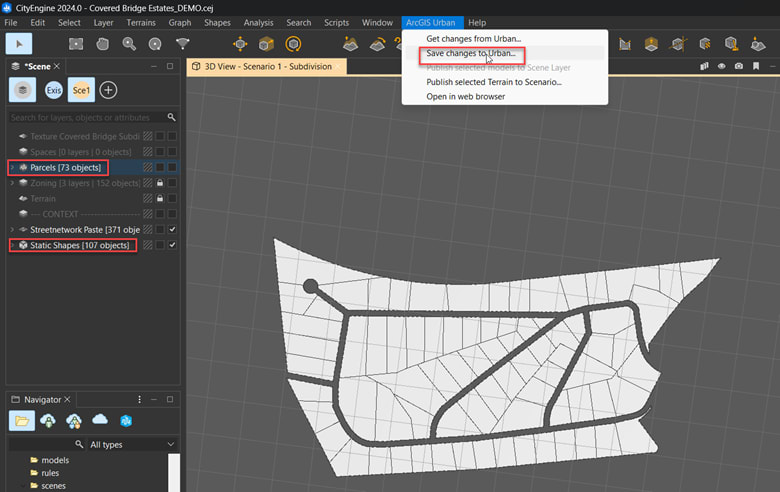Toggle the lock checkbox of Streetnetwork Paste layer
The image size is (780, 492).
tap(160, 229)
